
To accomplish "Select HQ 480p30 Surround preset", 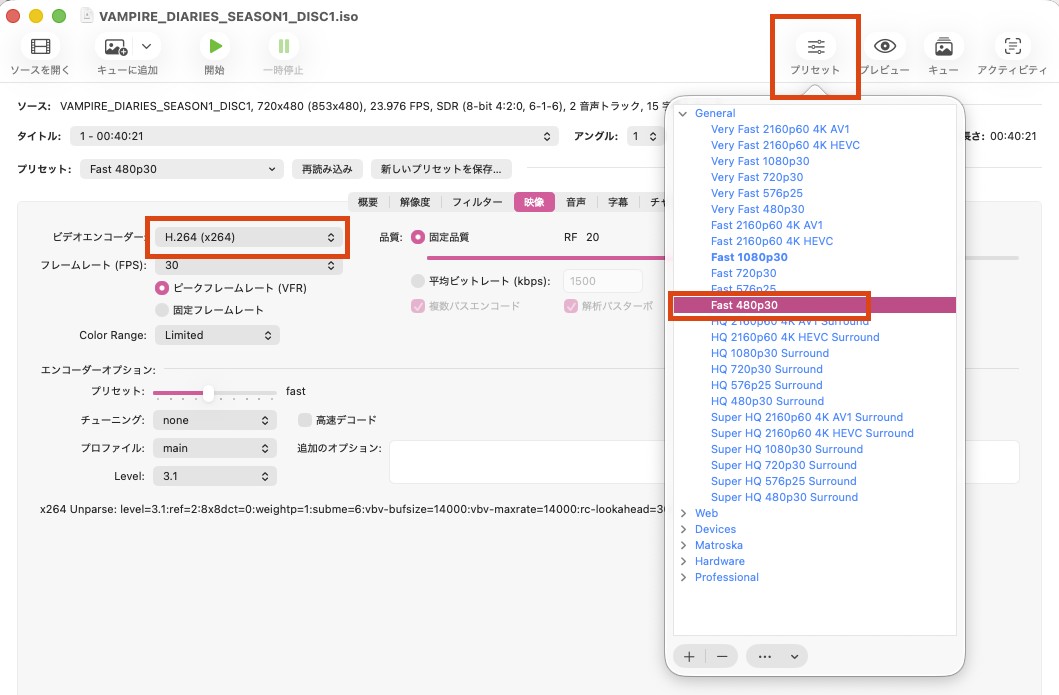I will (767, 401).
